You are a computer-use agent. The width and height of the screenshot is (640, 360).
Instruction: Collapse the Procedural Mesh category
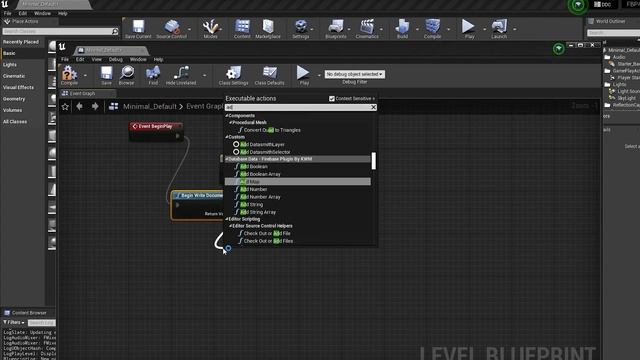click(x=230, y=122)
